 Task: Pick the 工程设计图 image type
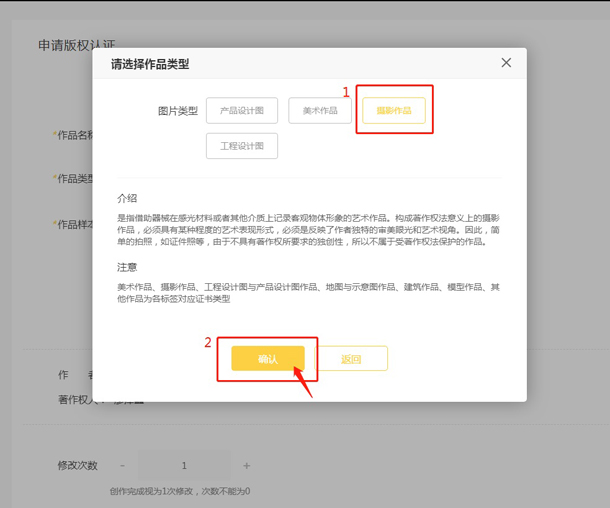pos(242,146)
